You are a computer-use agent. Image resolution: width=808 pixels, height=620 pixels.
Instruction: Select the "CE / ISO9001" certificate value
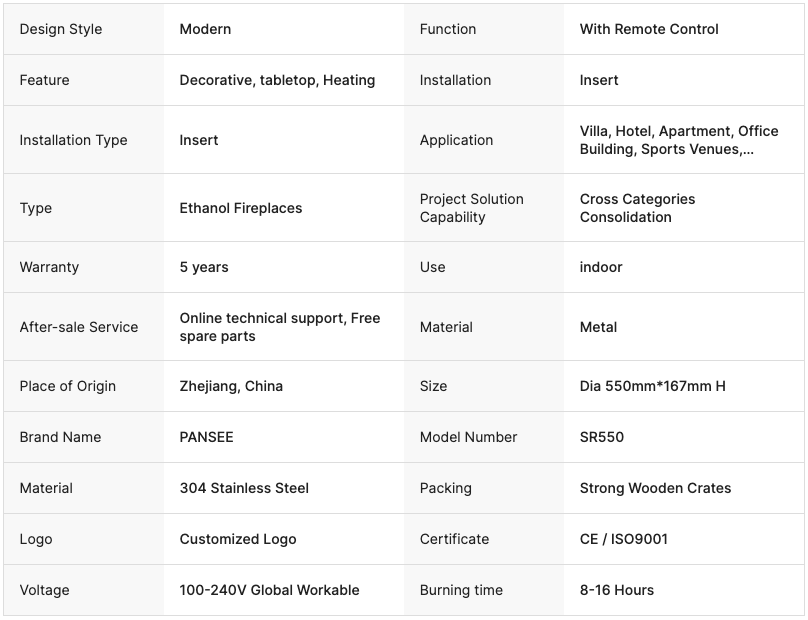tap(623, 539)
